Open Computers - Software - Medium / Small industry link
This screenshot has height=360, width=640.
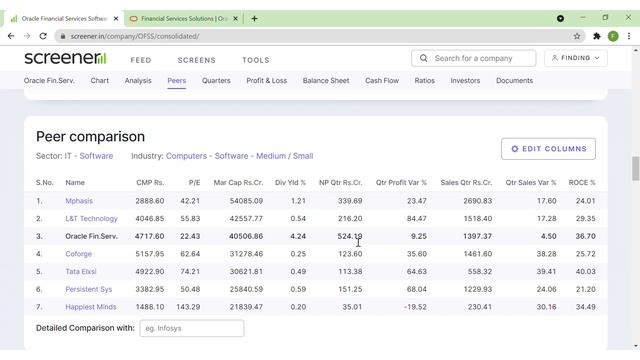239,156
